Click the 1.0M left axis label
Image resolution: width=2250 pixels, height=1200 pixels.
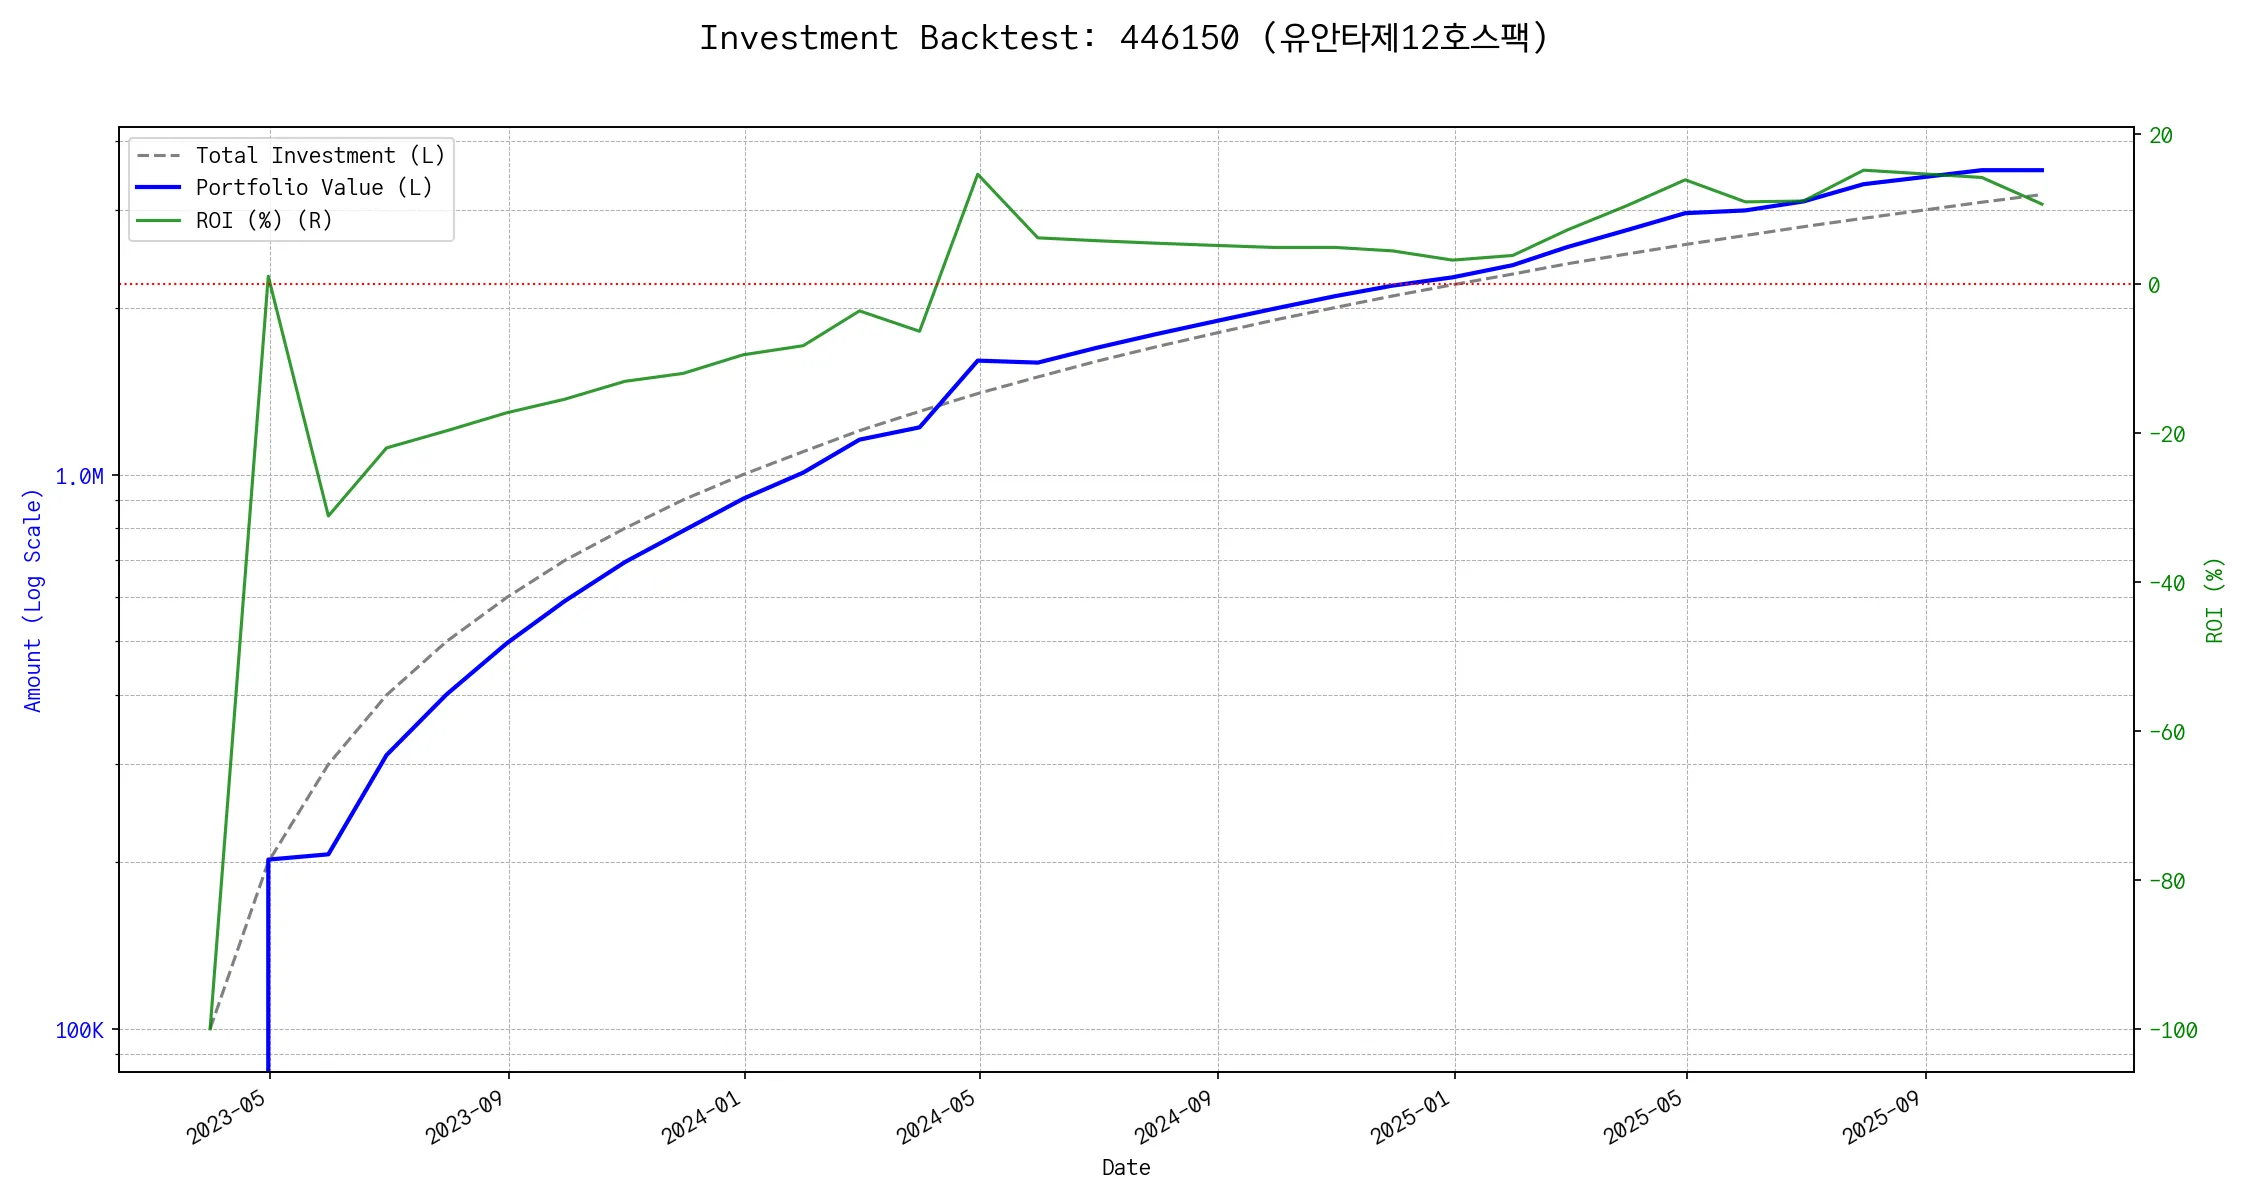[79, 477]
